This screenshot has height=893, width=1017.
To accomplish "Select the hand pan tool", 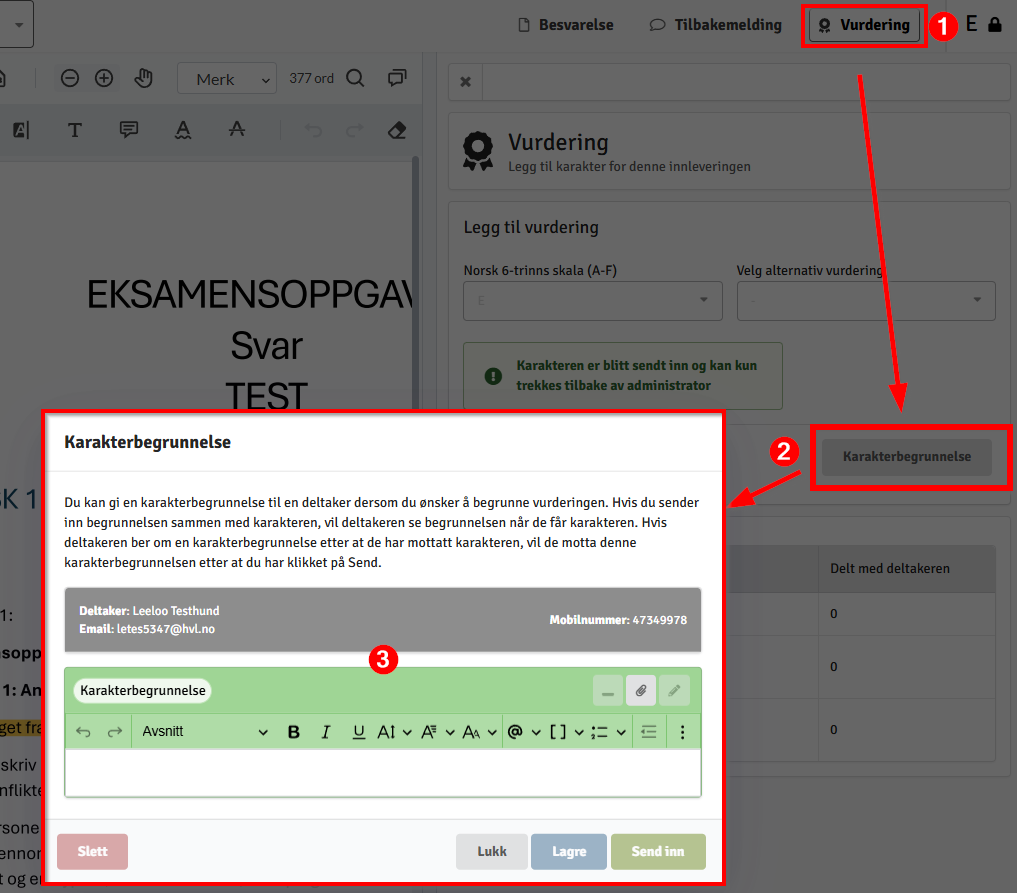I will point(143,78).
